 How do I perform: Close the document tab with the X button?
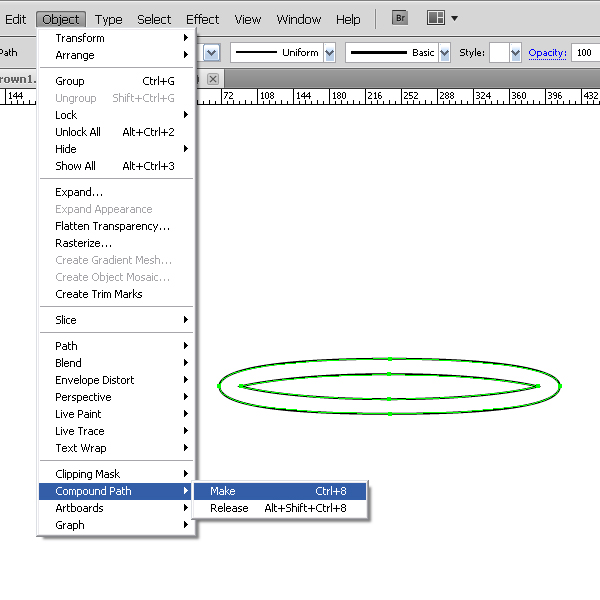point(213,79)
